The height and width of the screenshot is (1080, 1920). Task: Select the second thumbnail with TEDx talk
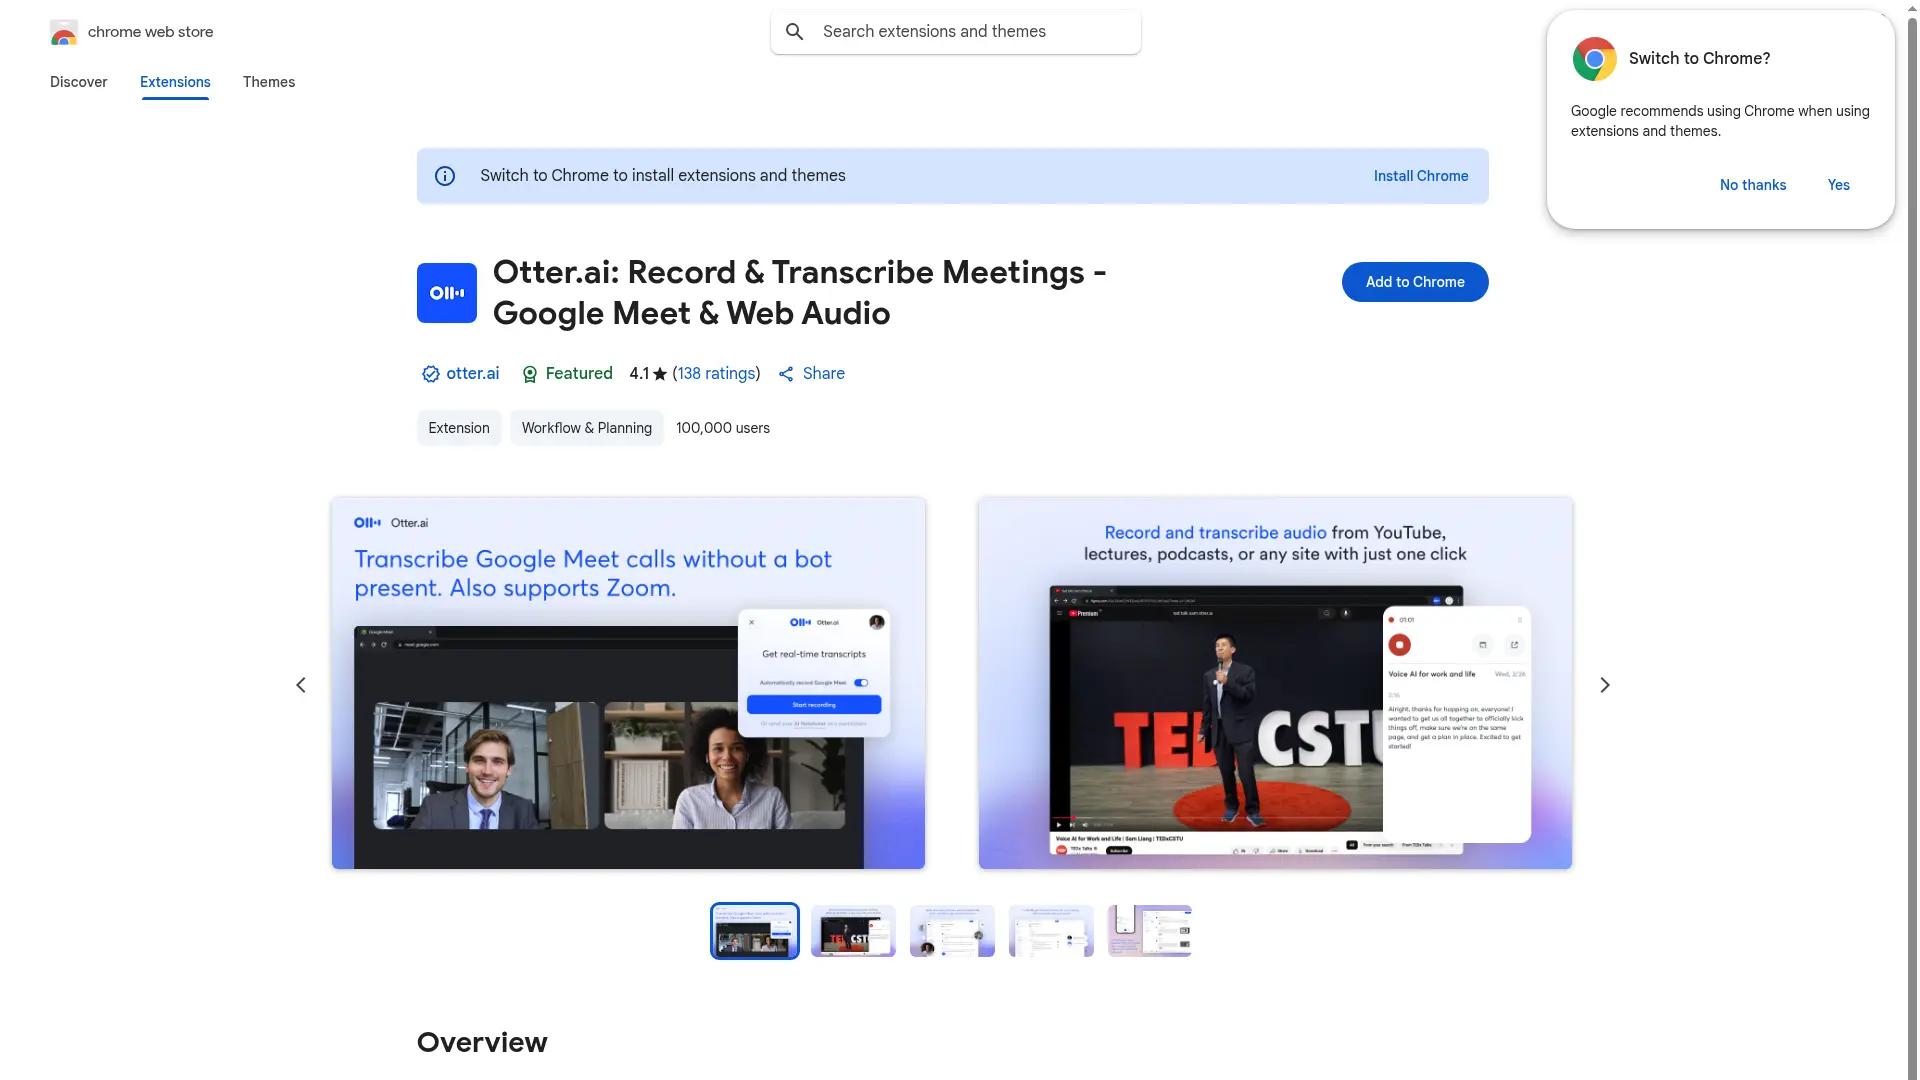tap(853, 931)
